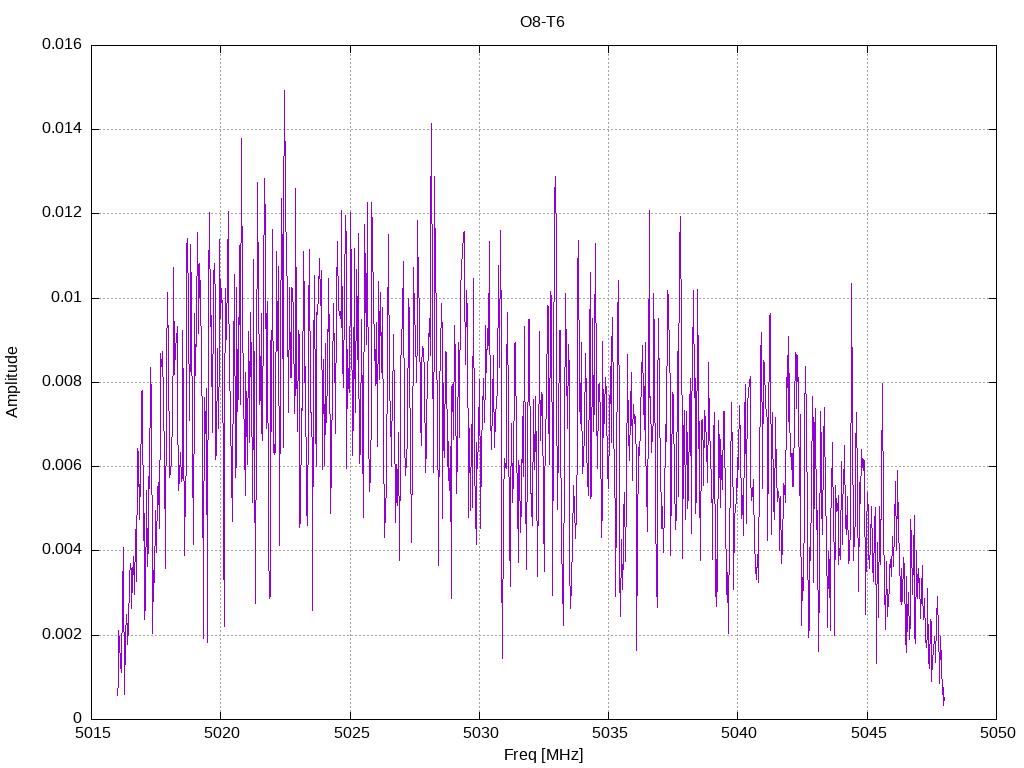Click the 5050 x-axis tick label

pos(997,733)
